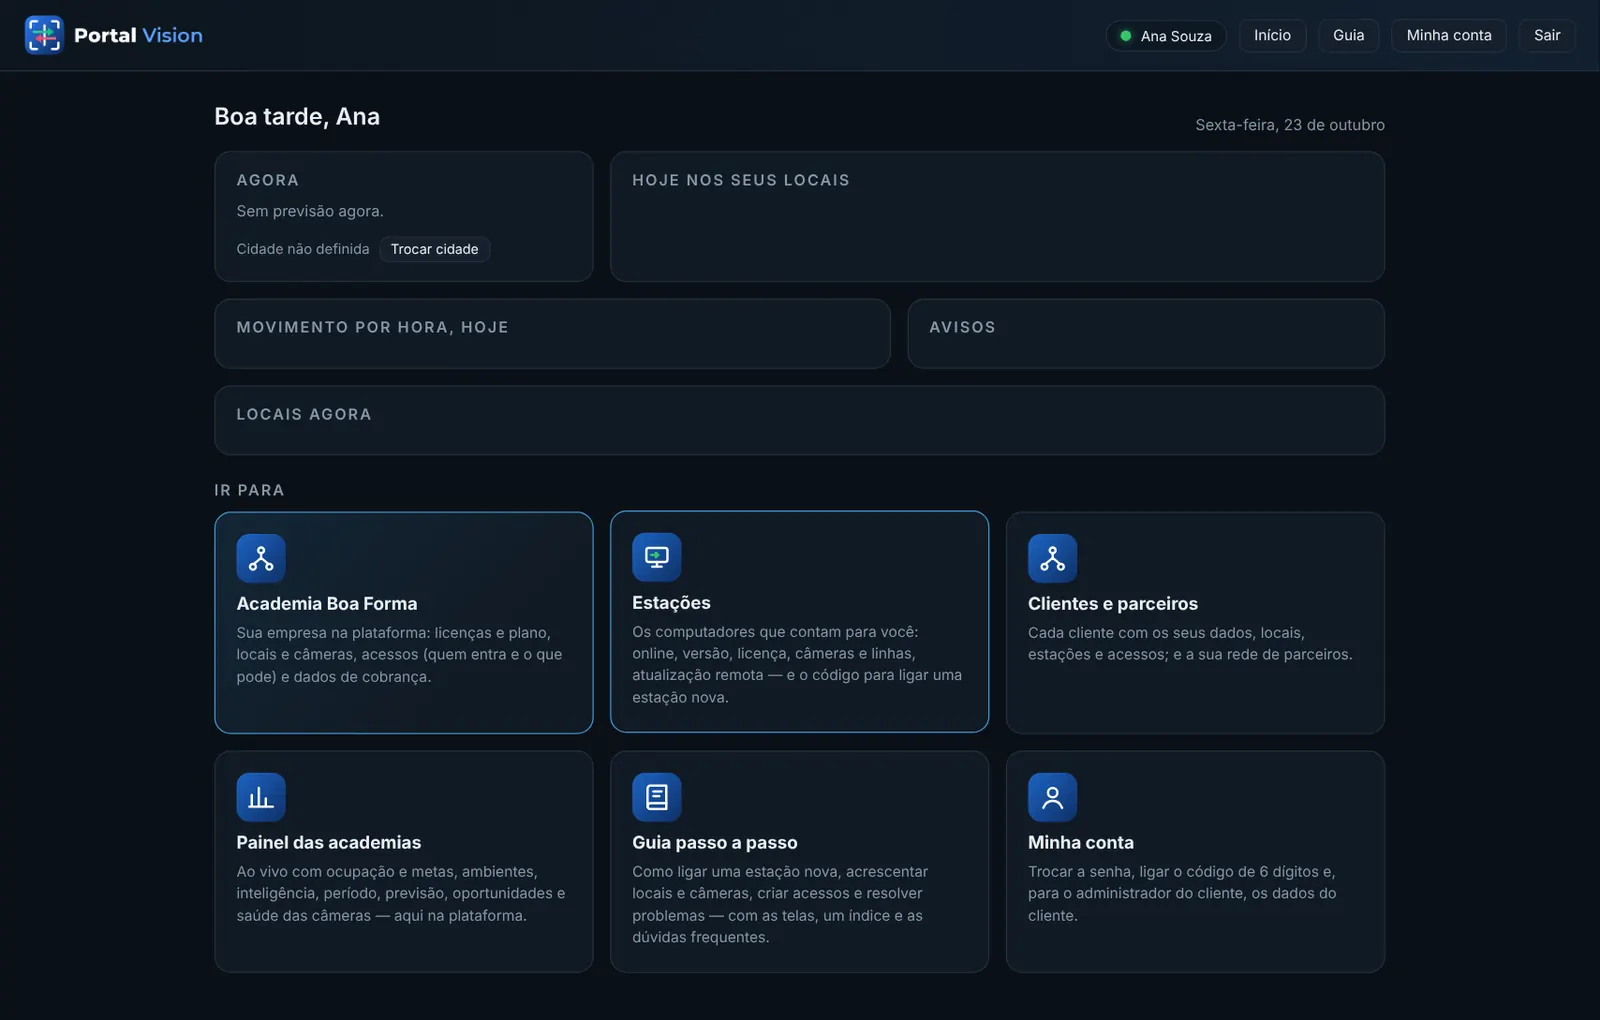Screen dimensions: 1600x1020
Task: Click the 'IR PARA' section label
Action: (249, 490)
